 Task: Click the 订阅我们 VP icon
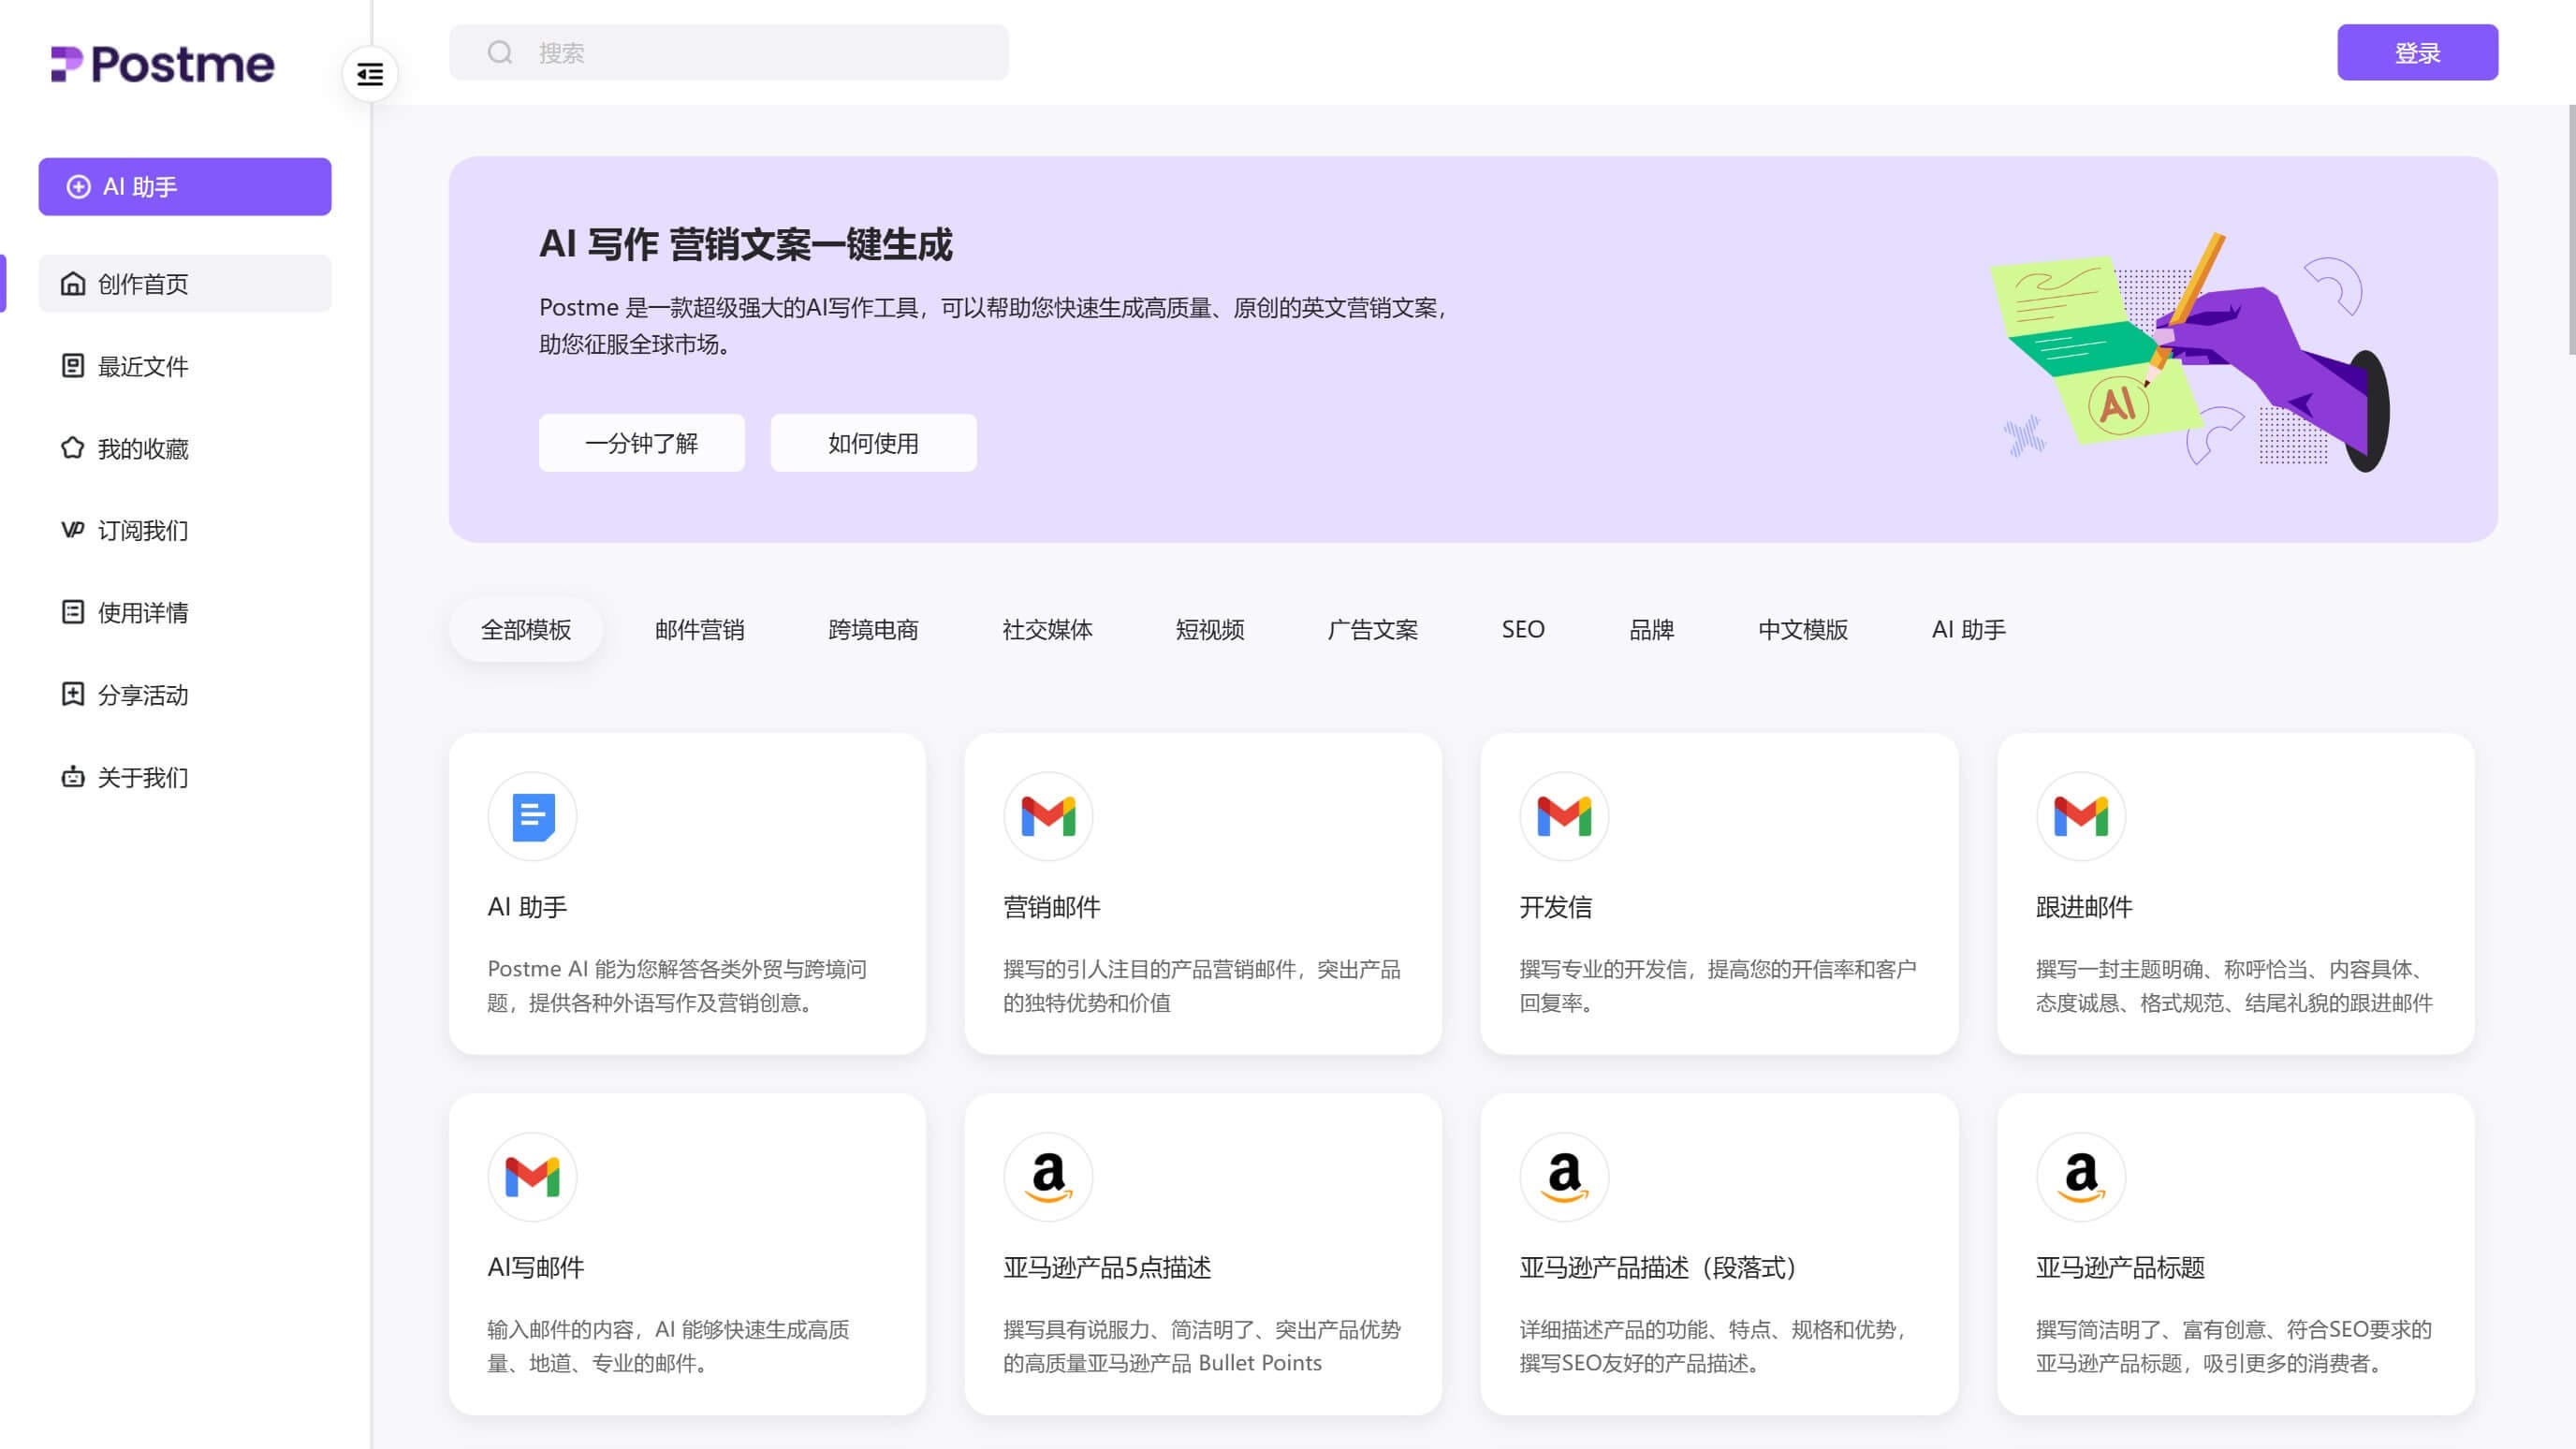[x=73, y=530]
